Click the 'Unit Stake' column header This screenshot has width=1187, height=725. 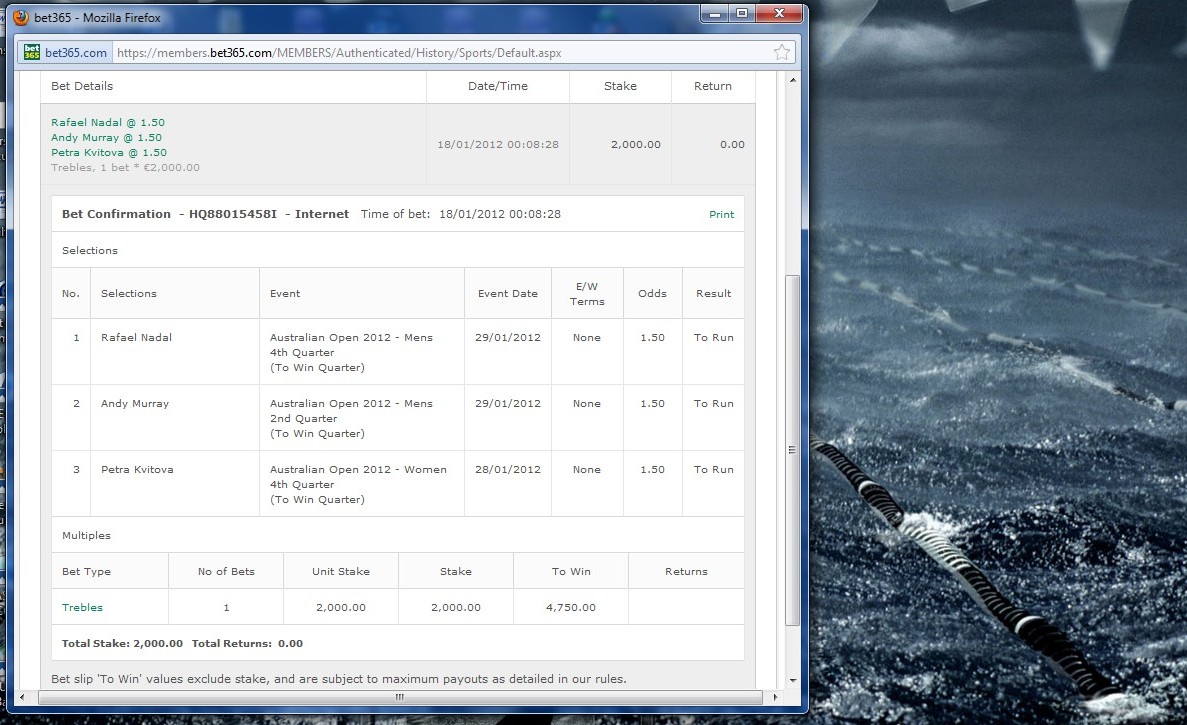(x=341, y=571)
